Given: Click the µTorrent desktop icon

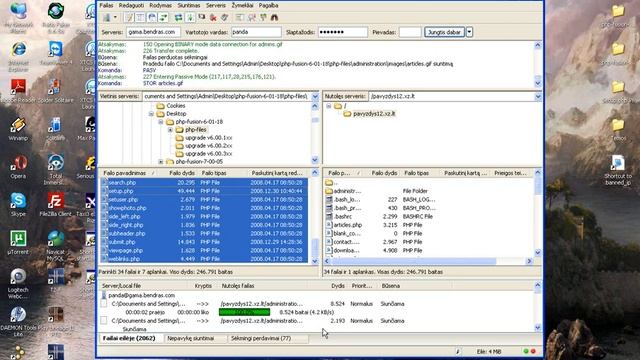Looking at the screenshot, I should click(18, 242).
